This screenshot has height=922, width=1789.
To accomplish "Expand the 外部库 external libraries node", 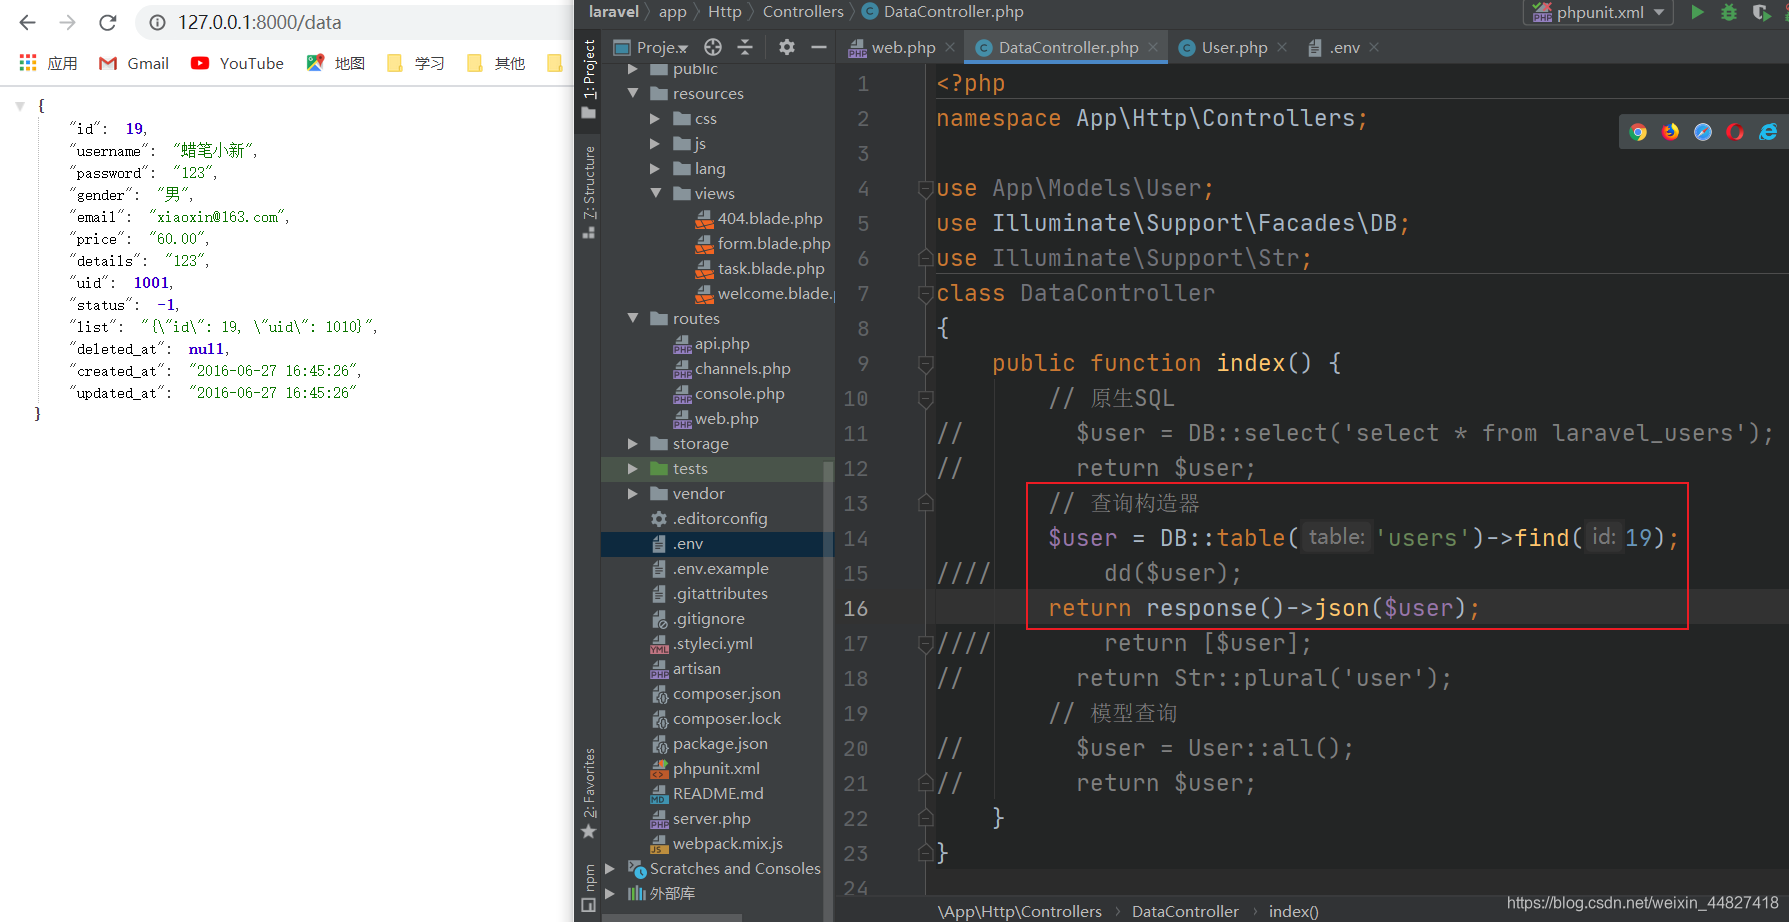I will click(610, 893).
